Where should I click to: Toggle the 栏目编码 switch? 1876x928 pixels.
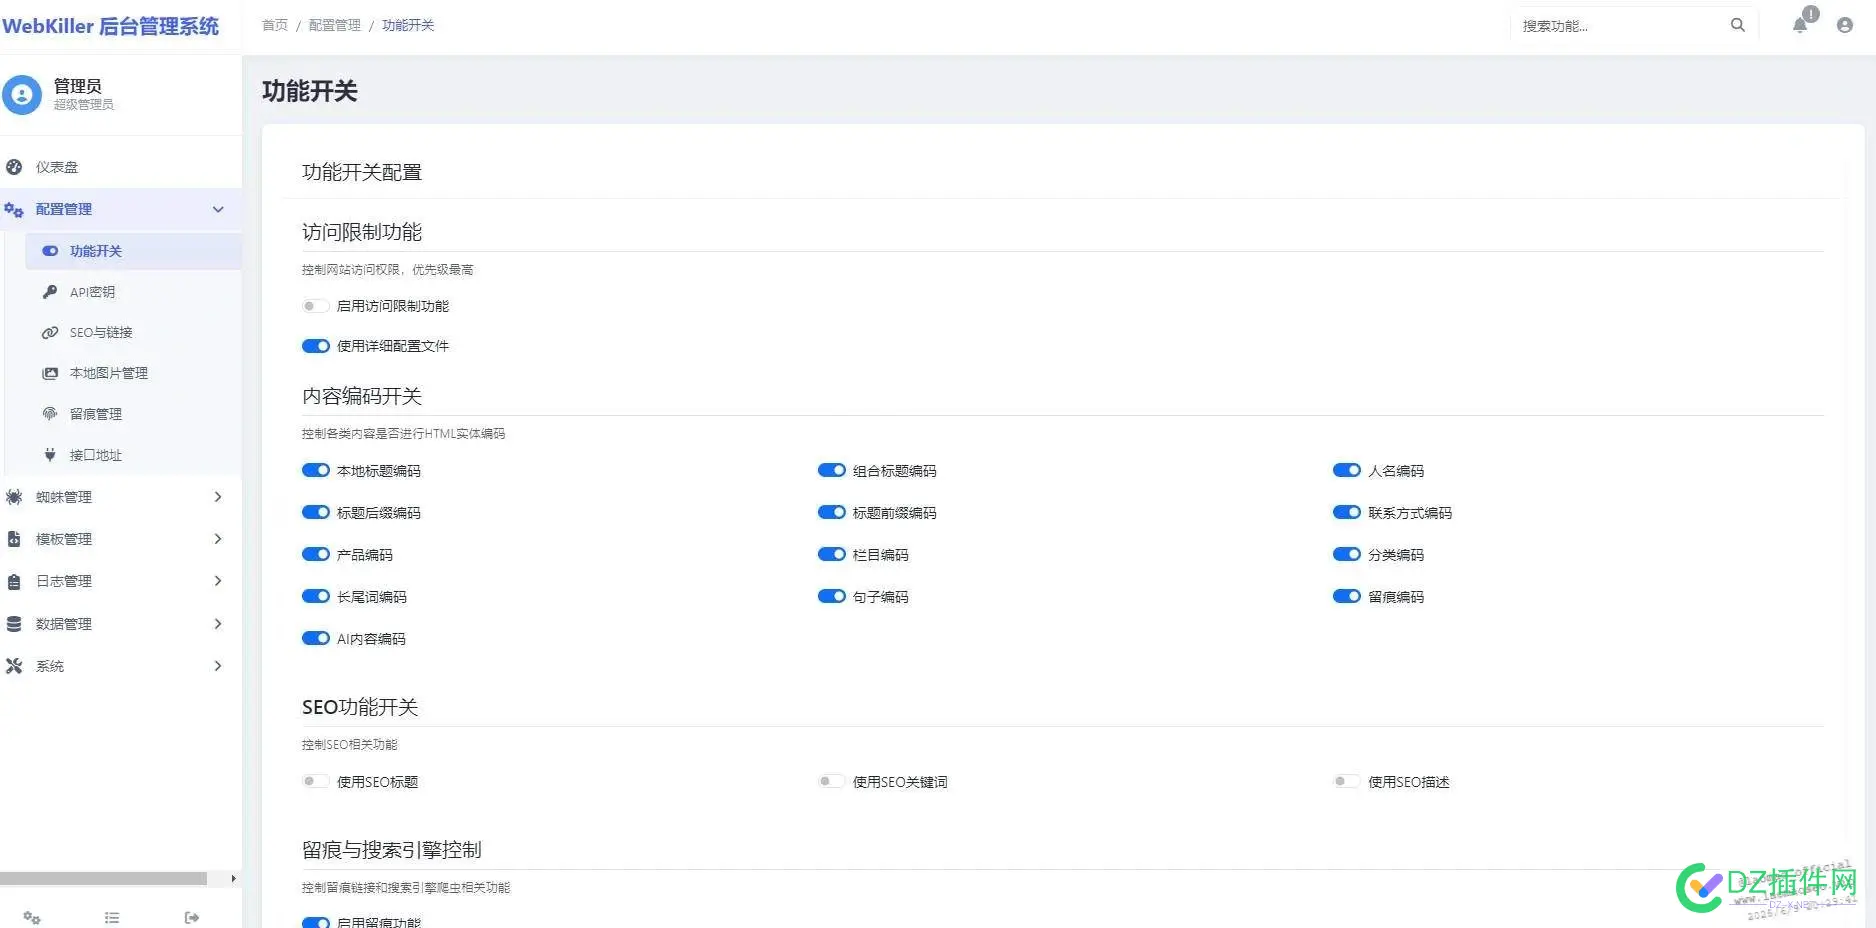click(x=832, y=554)
